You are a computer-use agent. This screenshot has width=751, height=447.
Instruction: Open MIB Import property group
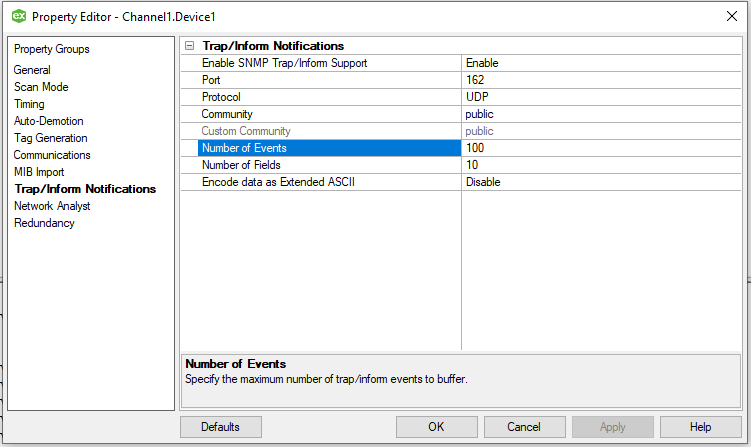click(39, 172)
